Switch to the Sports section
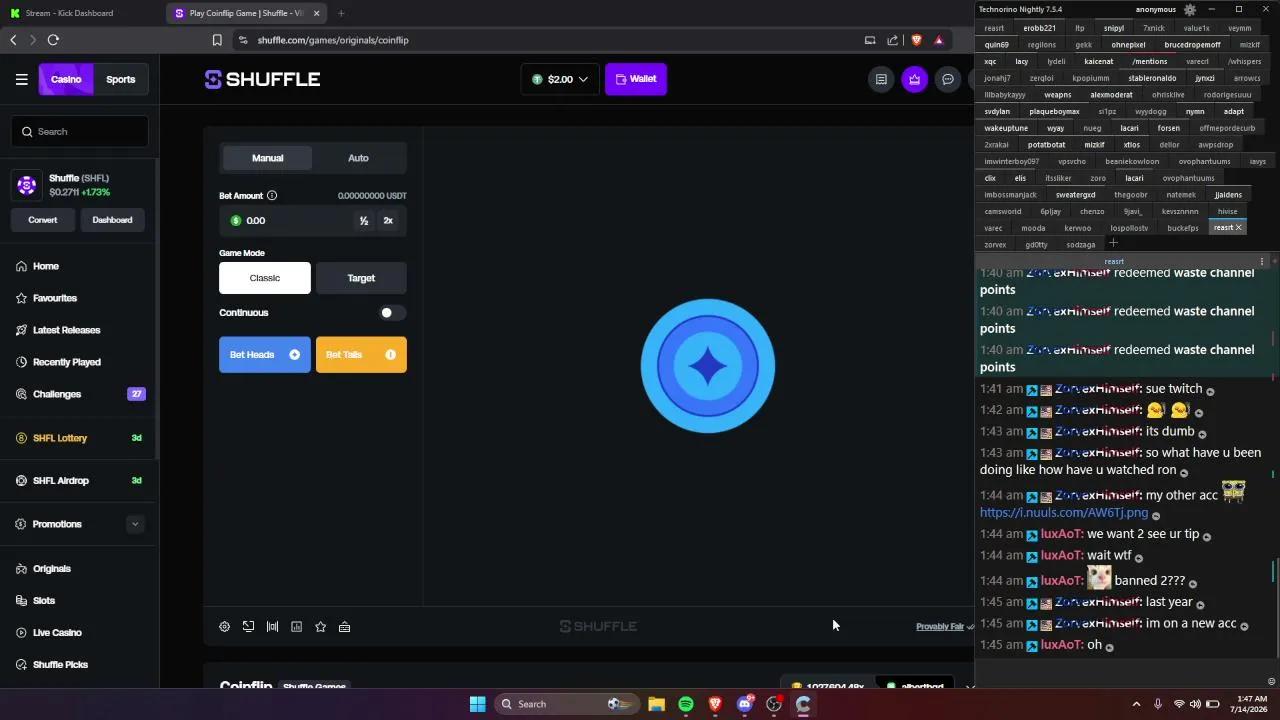The height and width of the screenshot is (720, 1280). [121, 79]
